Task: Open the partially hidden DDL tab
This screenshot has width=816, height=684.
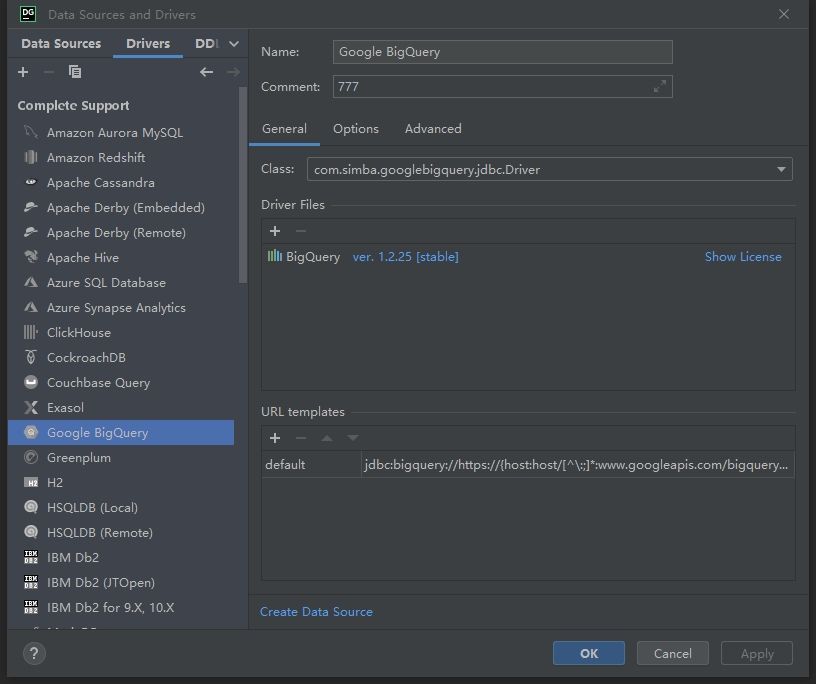Action: pyautogui.click(x=207, y=44)
